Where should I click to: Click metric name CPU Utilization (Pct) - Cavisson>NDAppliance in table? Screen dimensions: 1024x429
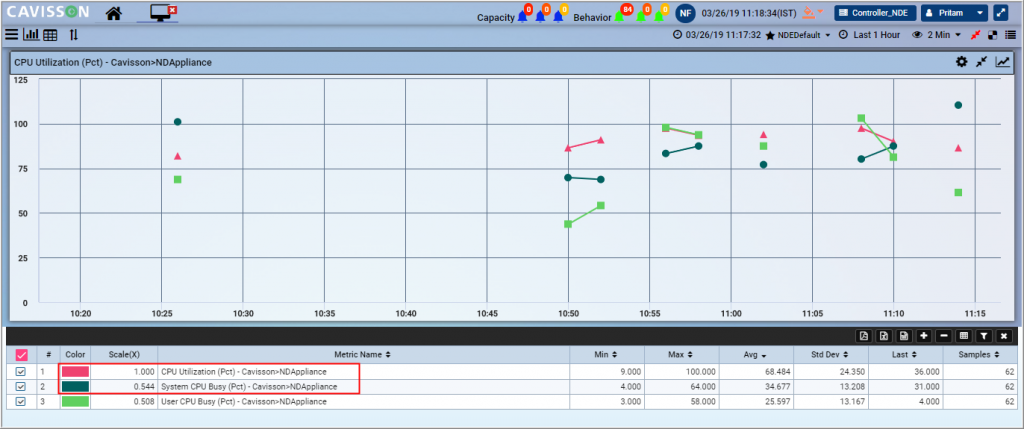click(244, 372)
